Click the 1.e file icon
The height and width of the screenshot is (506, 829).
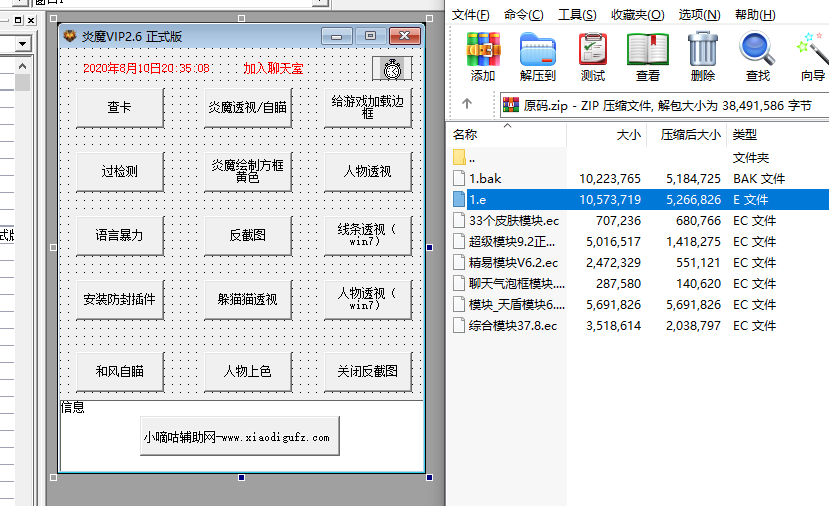(x=459, y=199)
